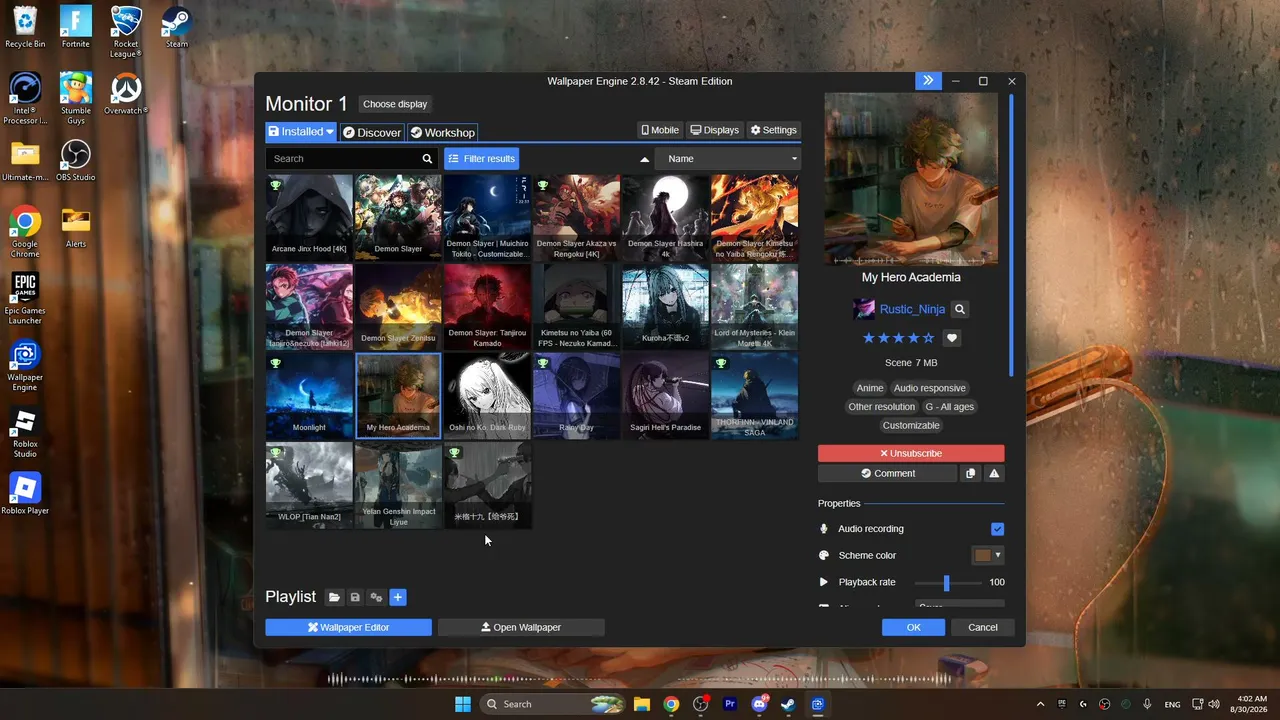
Task: Open Discord from the taskbar
Action: (x=759, y=704)
